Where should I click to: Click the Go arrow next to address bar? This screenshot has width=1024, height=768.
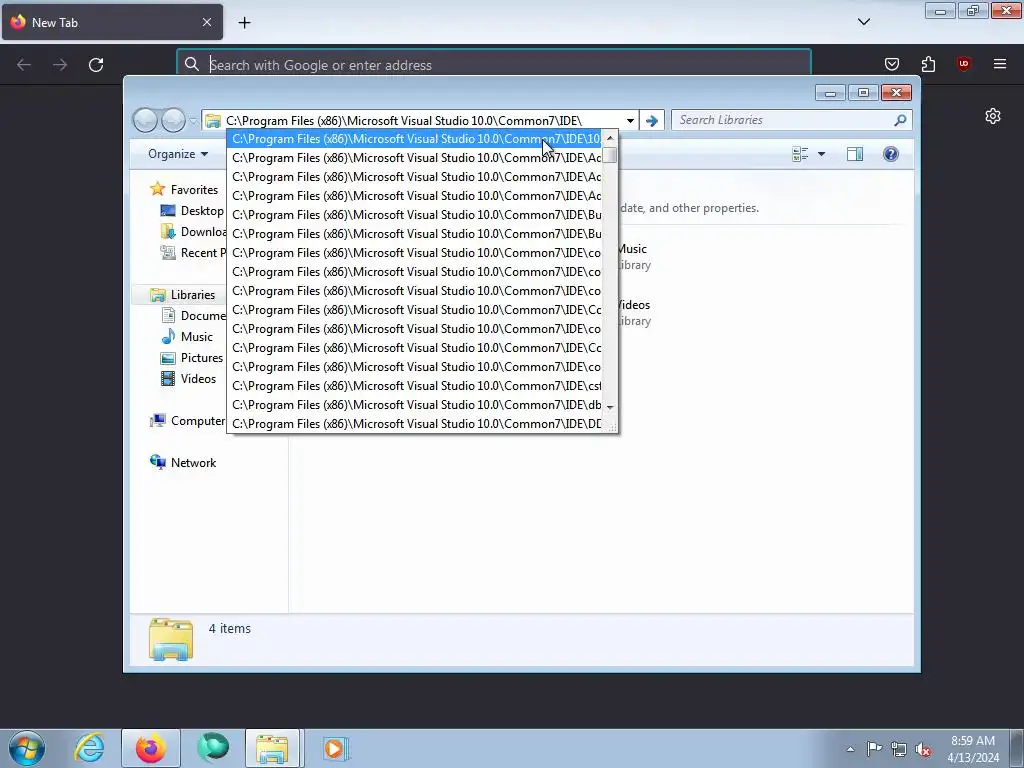tap(652, 121)
